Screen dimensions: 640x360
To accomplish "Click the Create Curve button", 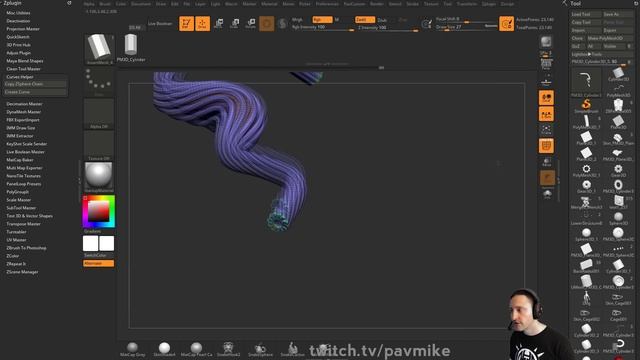I will pos(35,92).
